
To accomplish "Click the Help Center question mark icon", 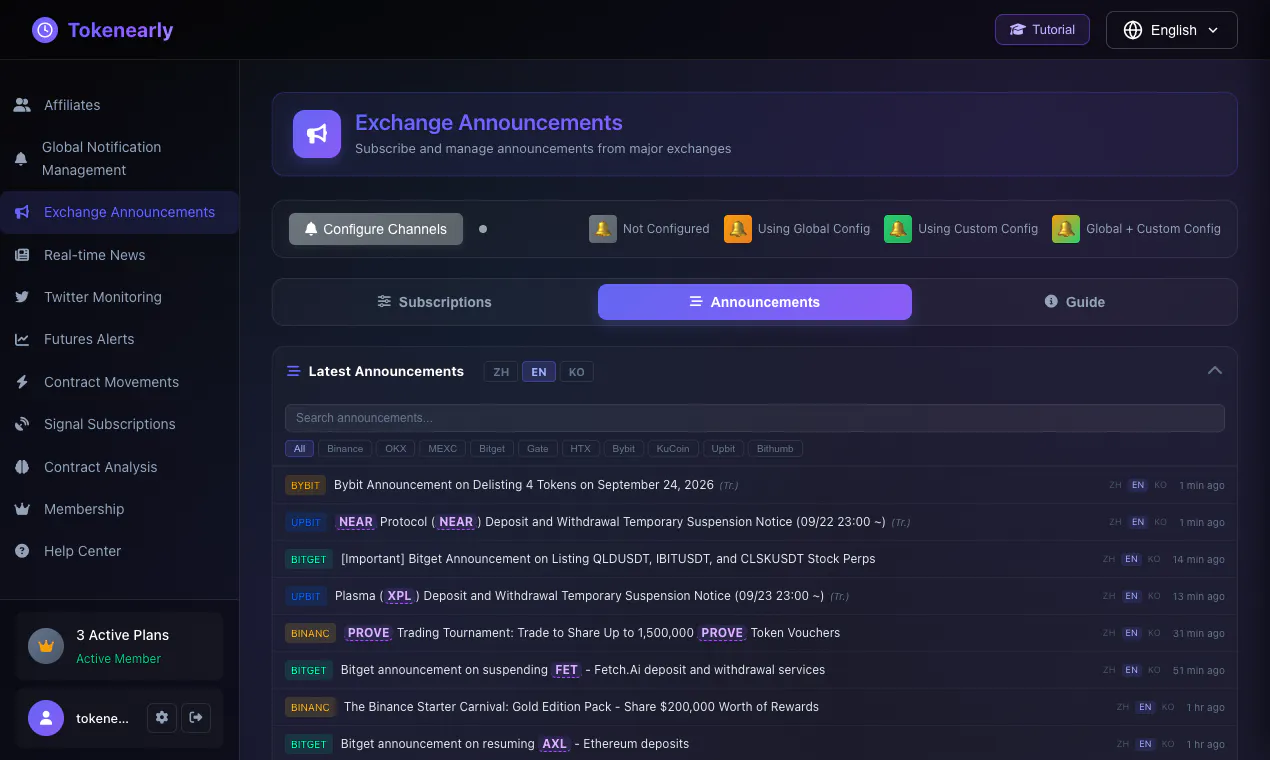I will pyautogui.click(x=22, y=551).
